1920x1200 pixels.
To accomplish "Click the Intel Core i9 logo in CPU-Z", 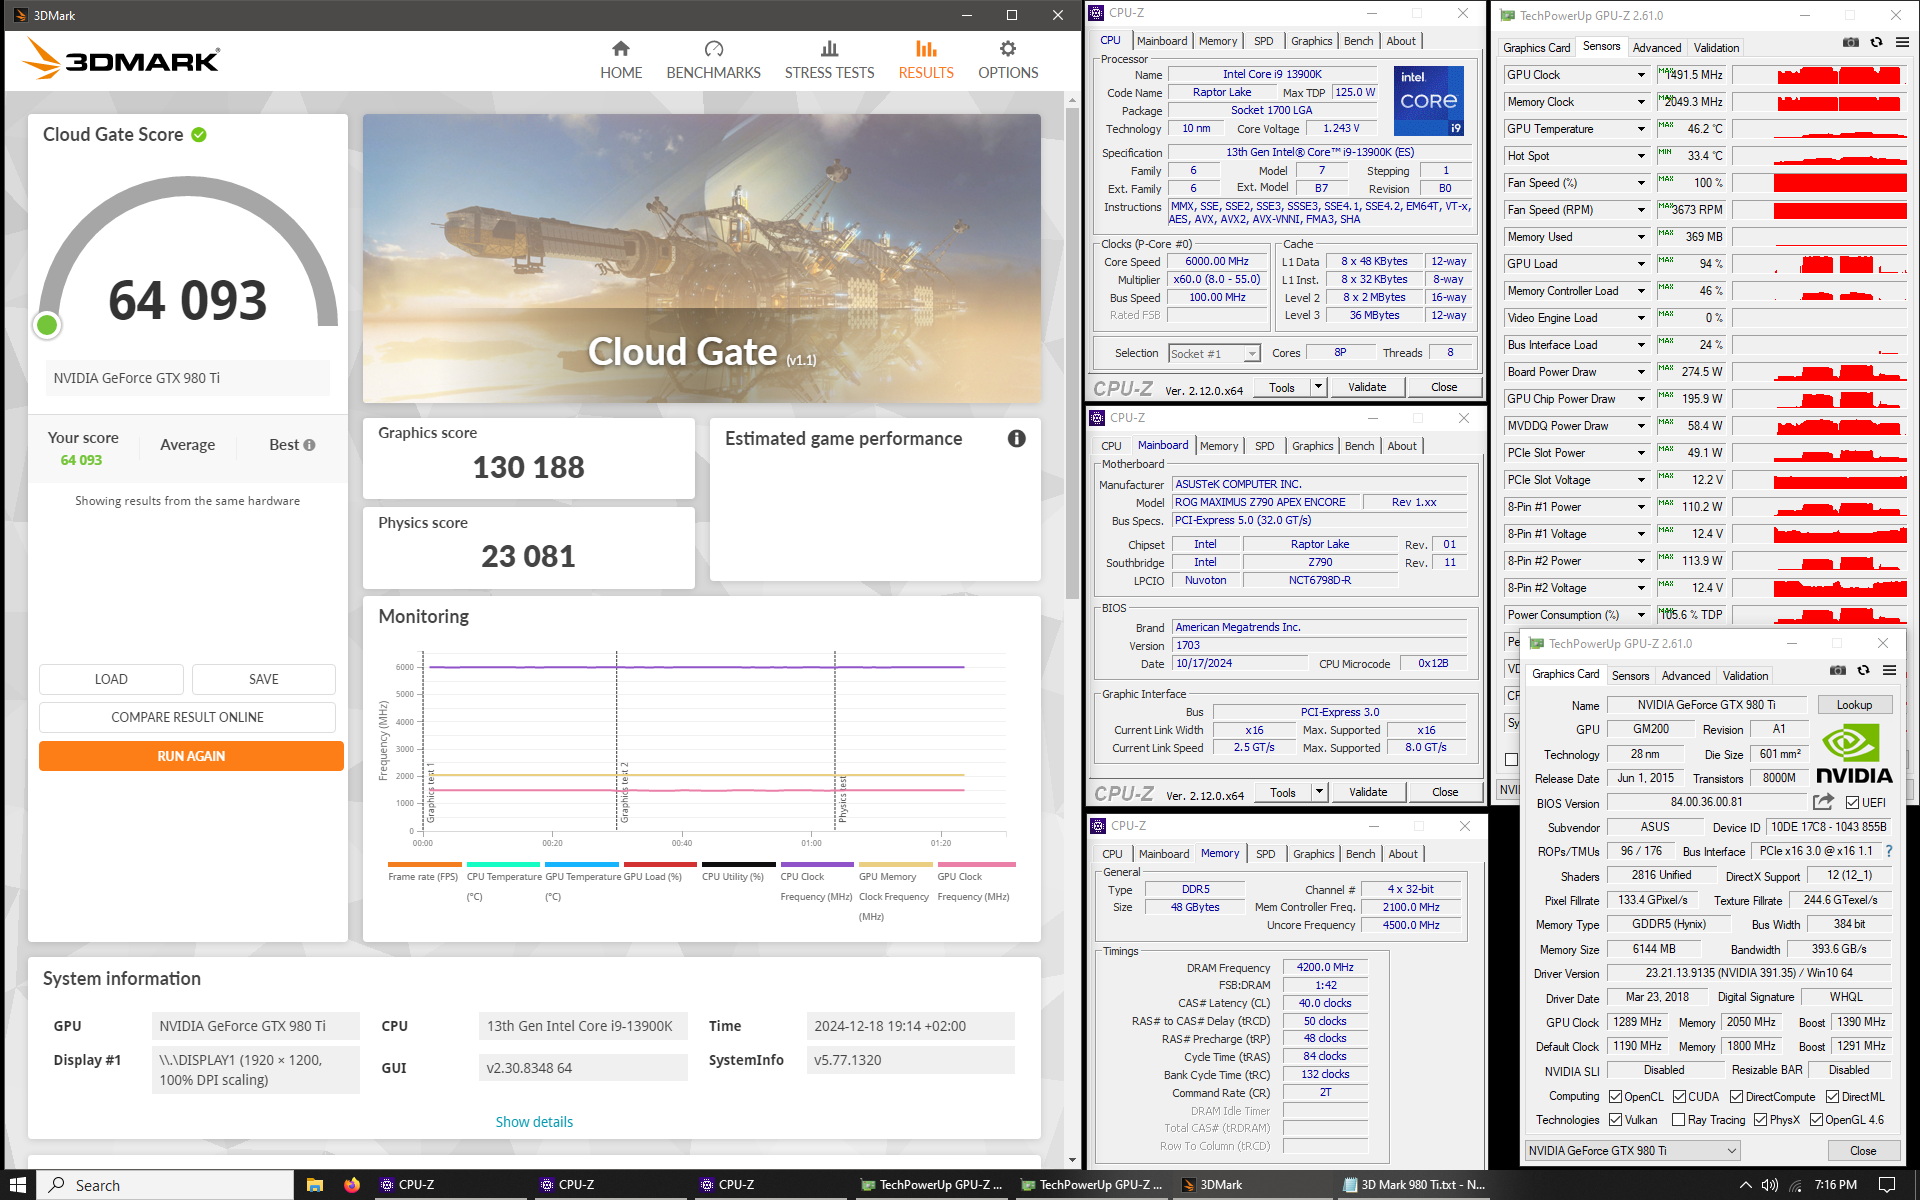I will click(x=1429, y=100).
